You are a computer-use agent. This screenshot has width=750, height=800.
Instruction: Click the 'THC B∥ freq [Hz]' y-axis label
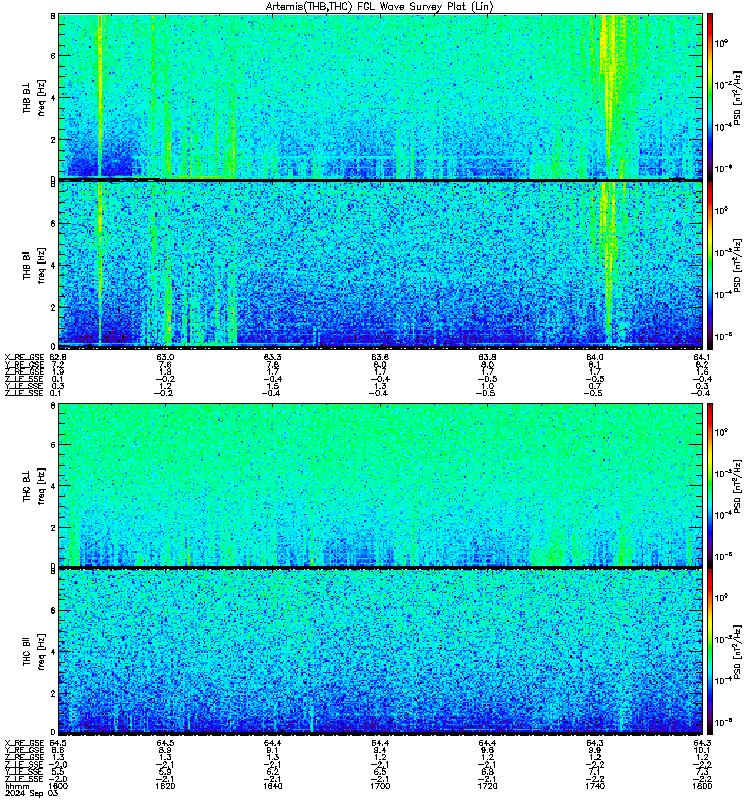tap(34, 652)
